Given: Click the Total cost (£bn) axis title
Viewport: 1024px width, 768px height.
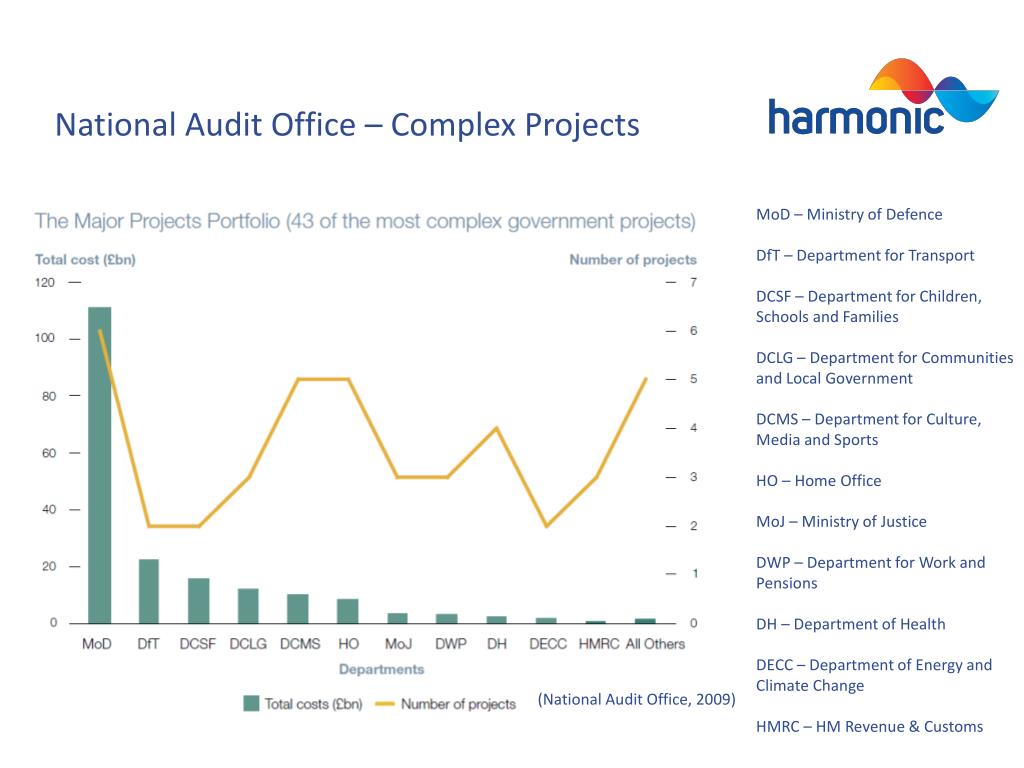Looking at the screenshot, I should [x=85, y=259].
